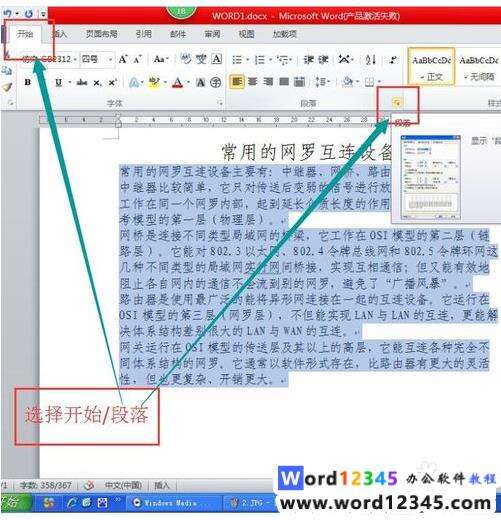Open the Font dialog launcher
The height and width of the screenshot is (520, 501).
[x=220, y=103]
